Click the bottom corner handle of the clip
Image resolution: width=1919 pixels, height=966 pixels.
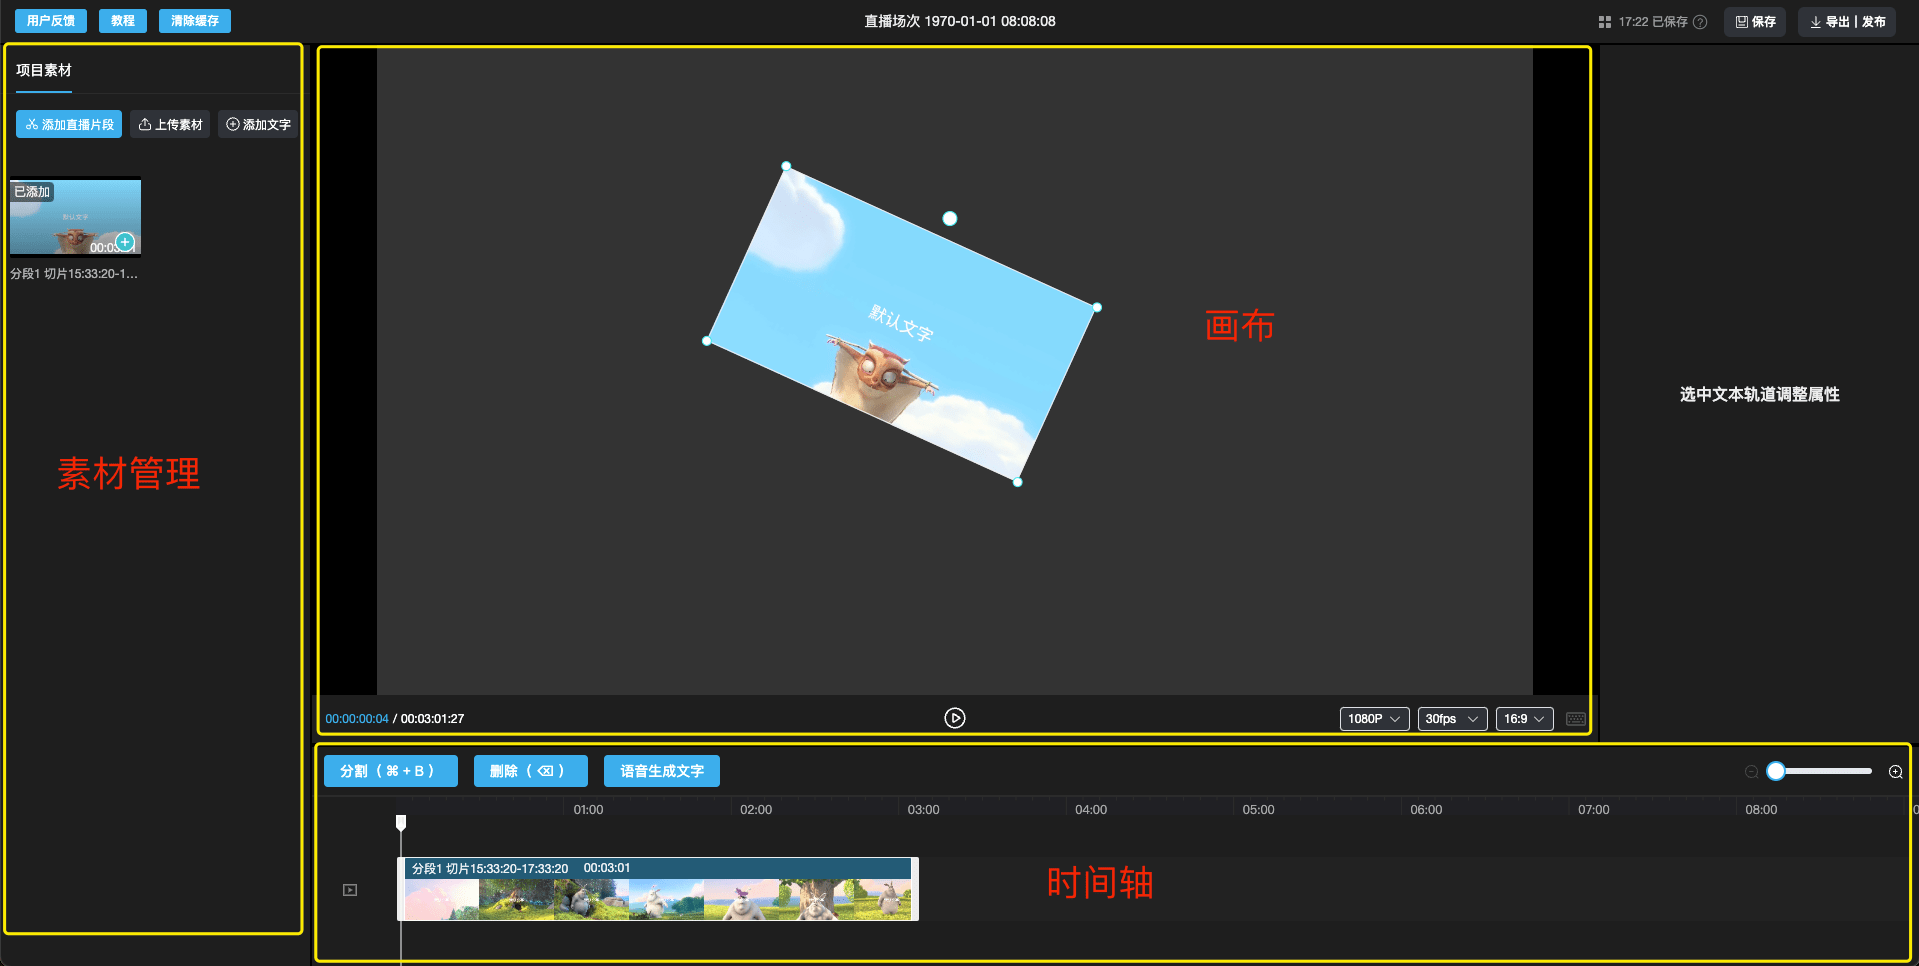1018,482
